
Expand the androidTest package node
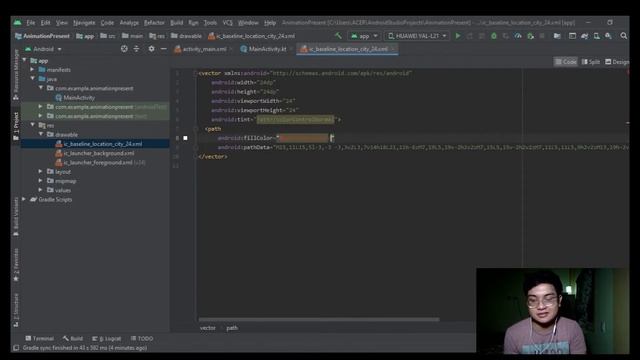tap(40, 107)
